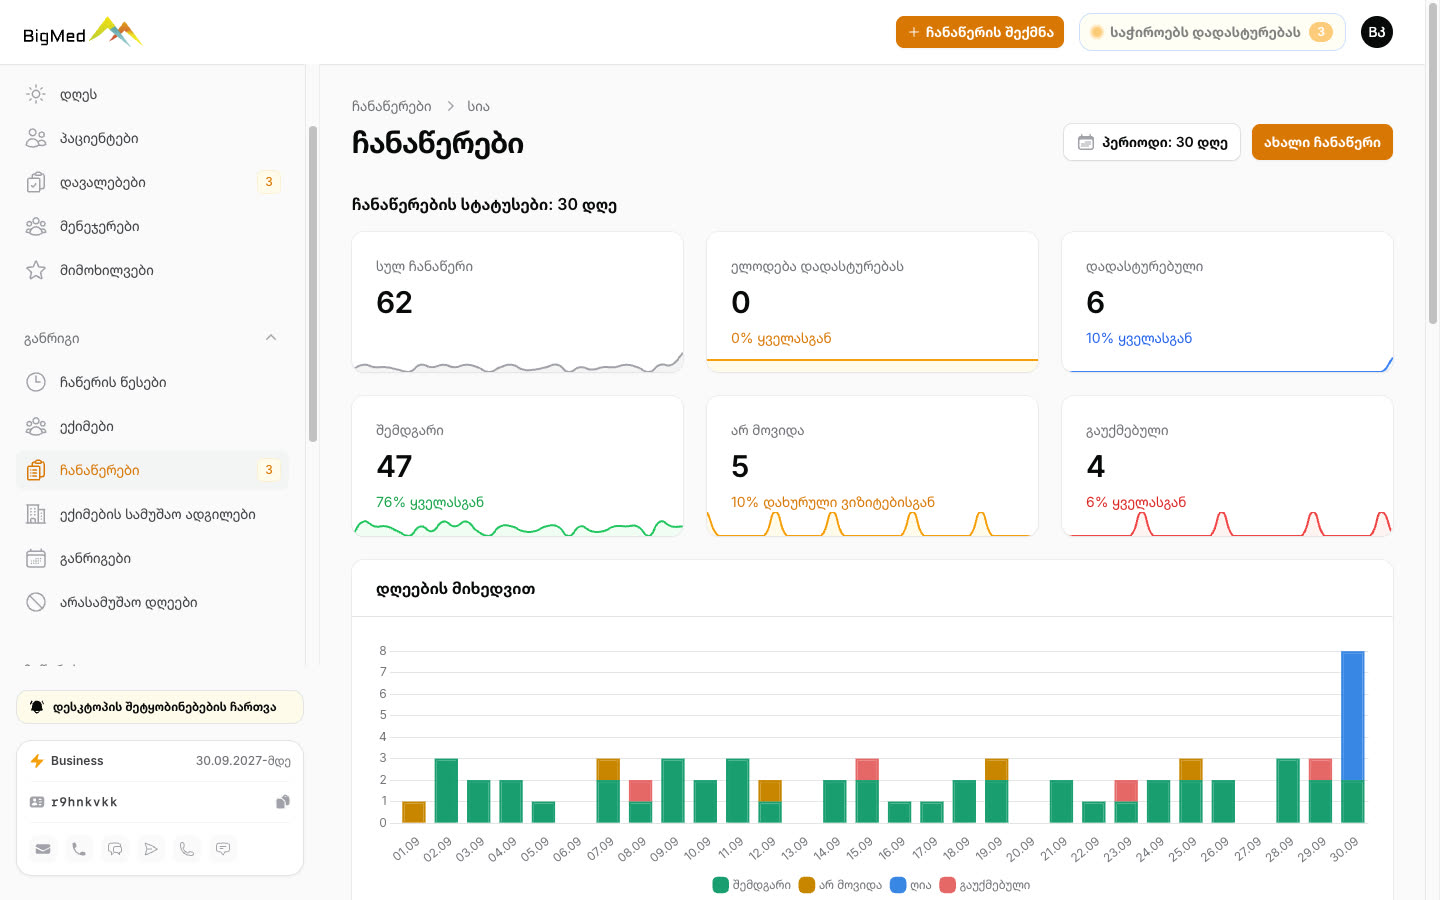Viewport: 1440px width, 900px height.
Task: Toggle the შემდგარი series in the chart legend
Action: pos(751,885)
